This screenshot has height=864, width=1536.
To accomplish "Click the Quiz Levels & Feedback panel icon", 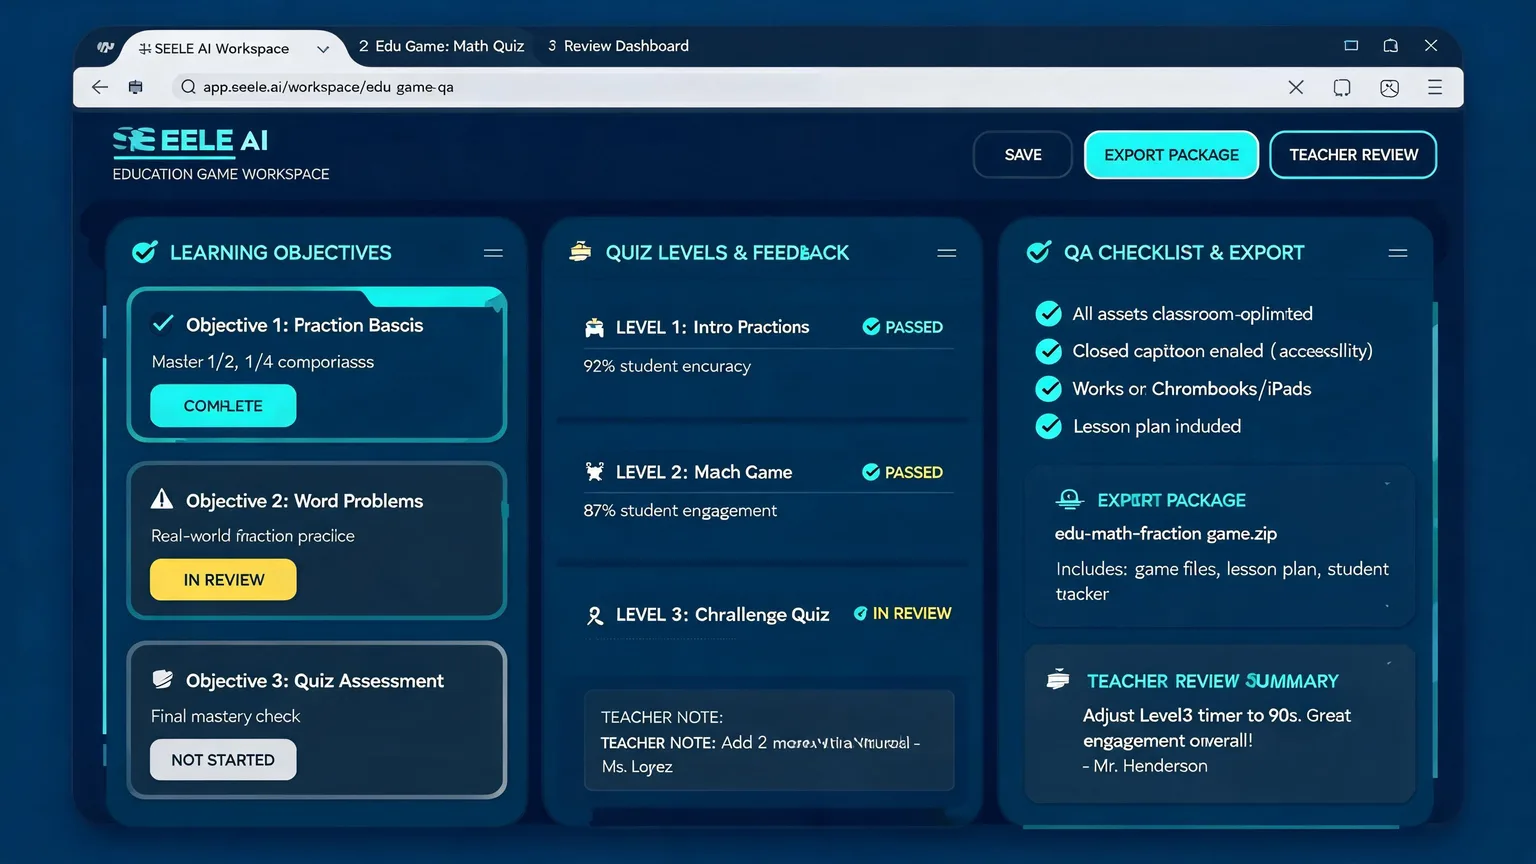I will click(x=580, y=251).
